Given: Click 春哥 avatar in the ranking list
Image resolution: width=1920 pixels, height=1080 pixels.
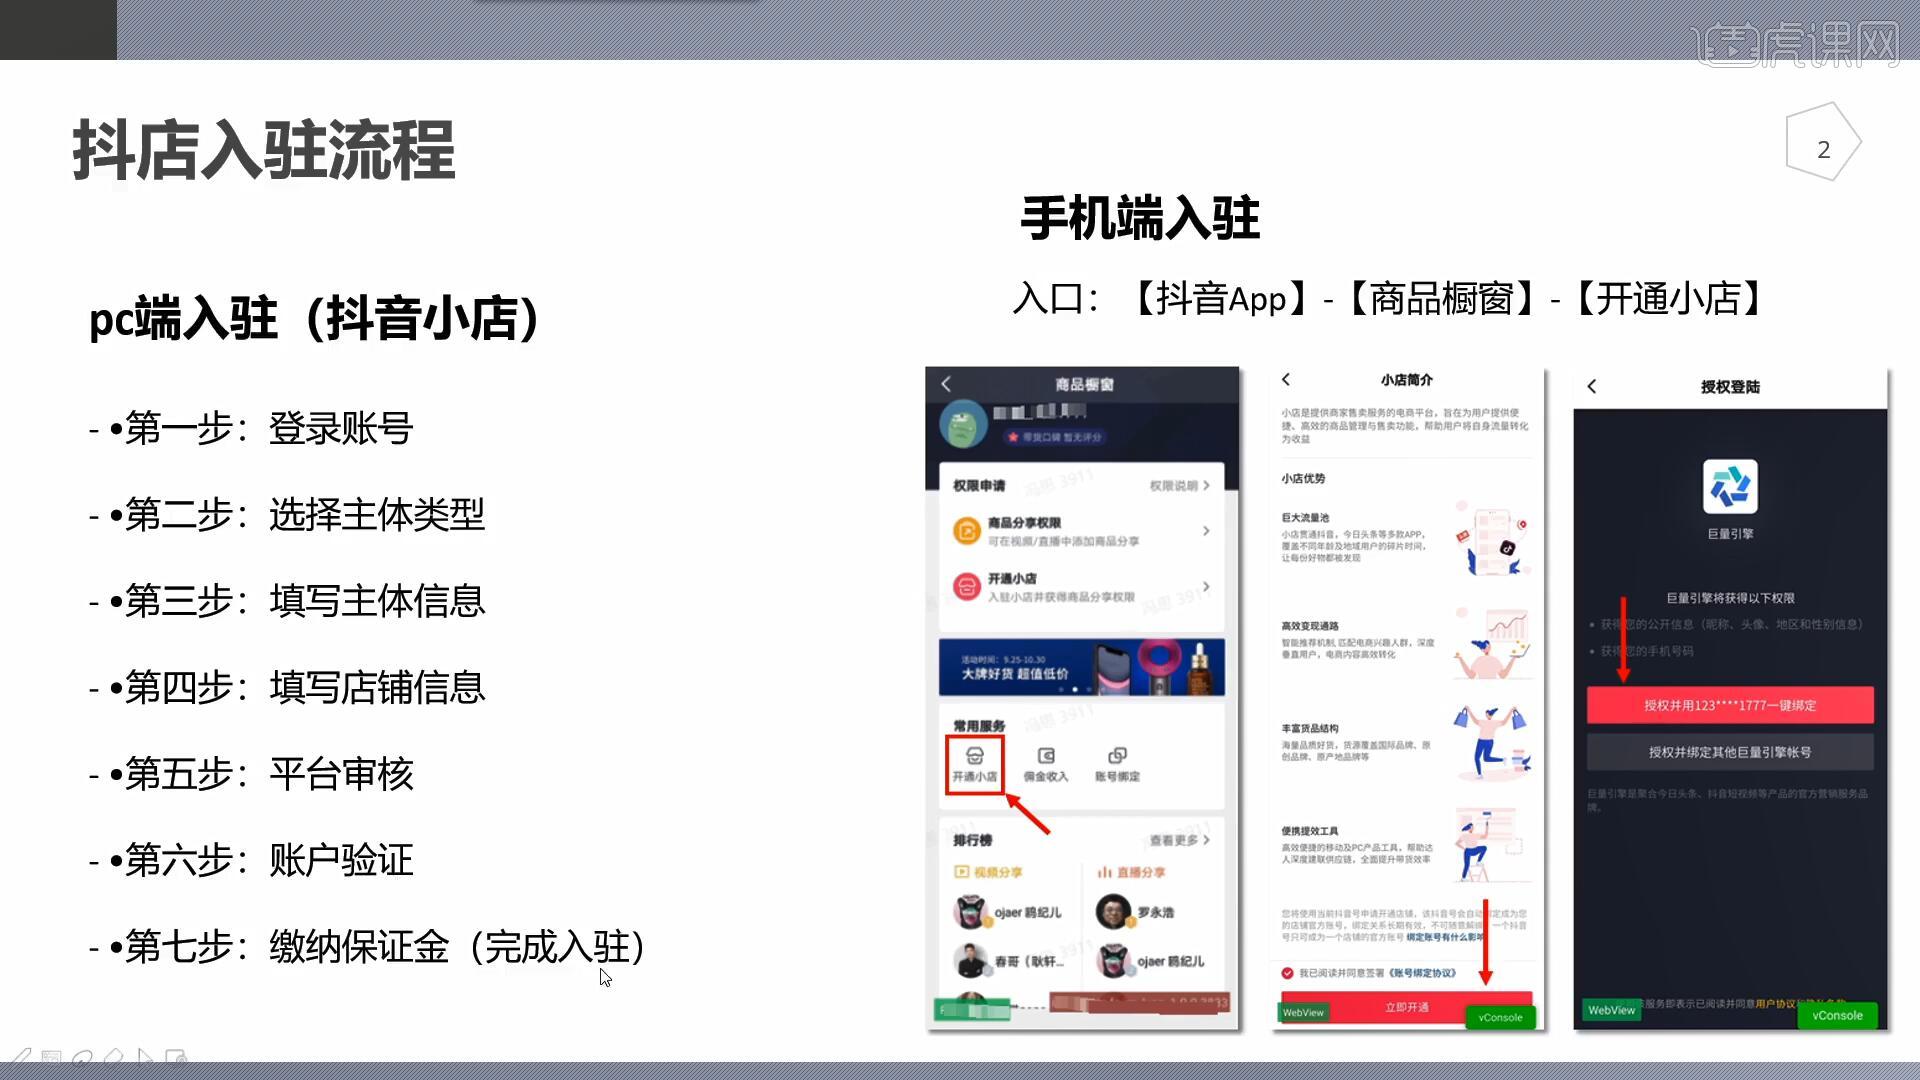Looking at the screenshot, I should 970,961.
